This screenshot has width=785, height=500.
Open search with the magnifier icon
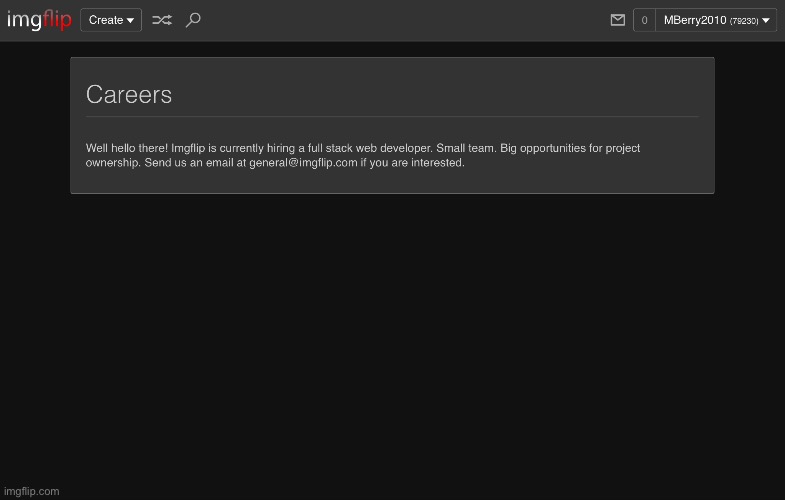[x=193, y=20]
